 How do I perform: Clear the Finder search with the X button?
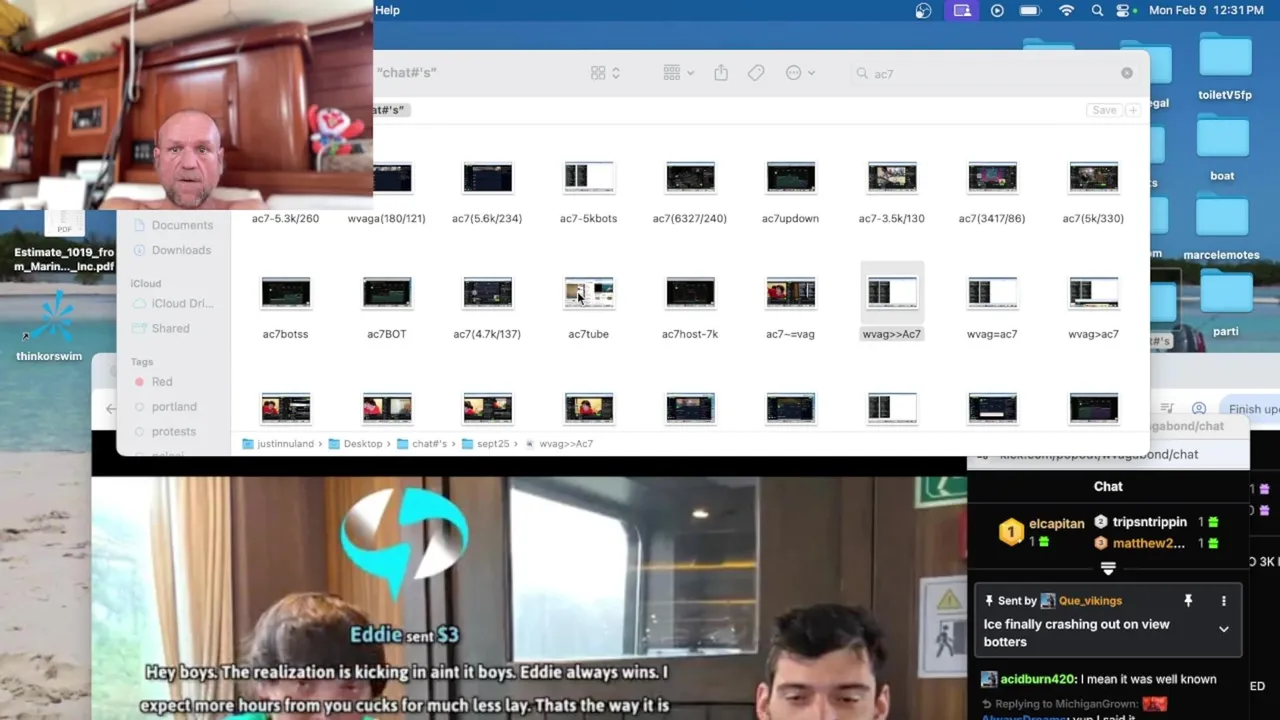[x=1127, y=73]
